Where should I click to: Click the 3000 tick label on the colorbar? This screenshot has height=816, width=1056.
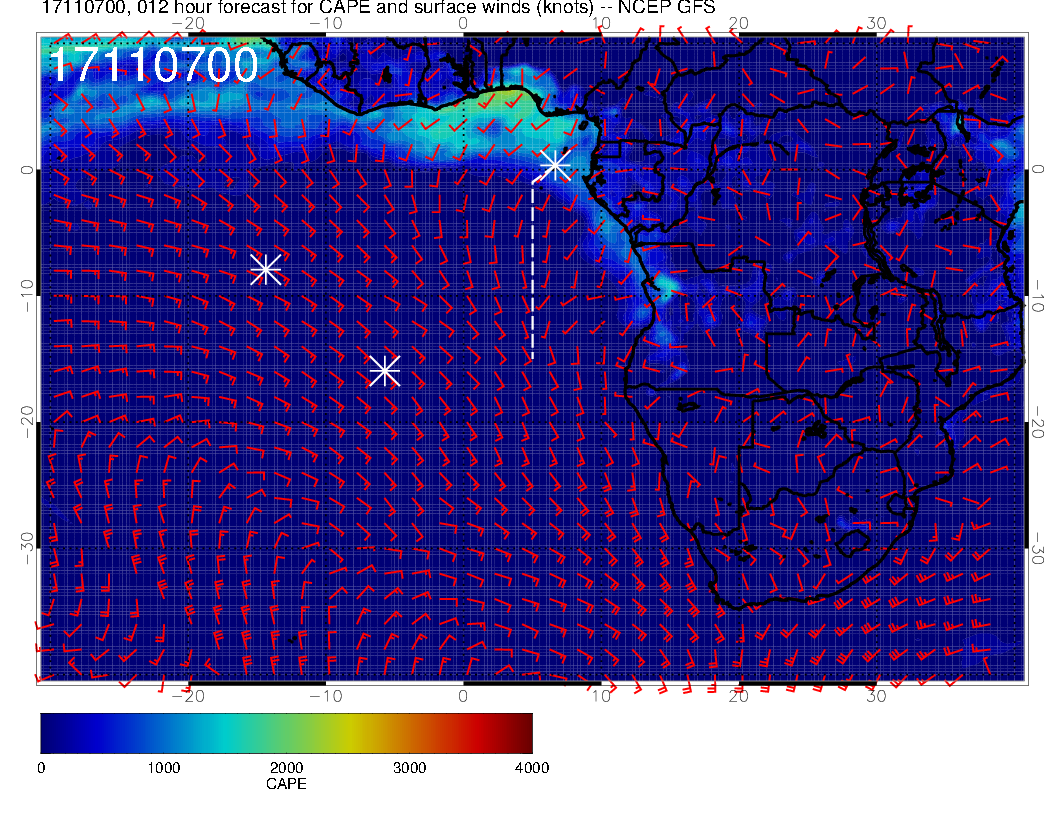coord(409,768)
